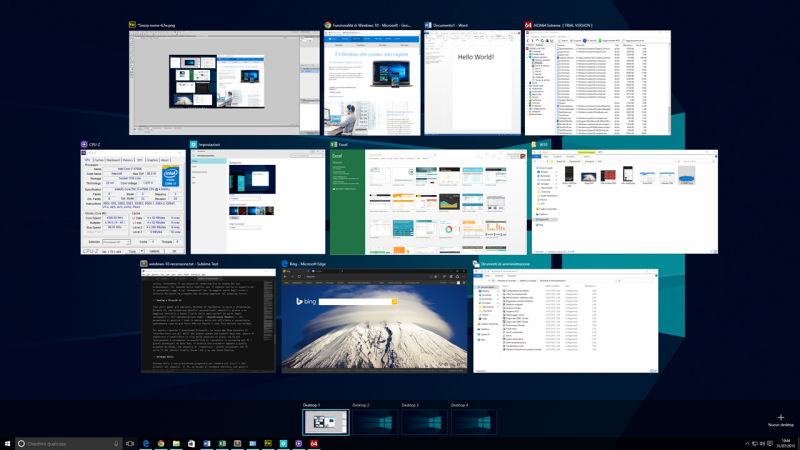This screenshot has width=800, height=450.
Task: Open the Store taskbar icon
Action: click(191, 443)
